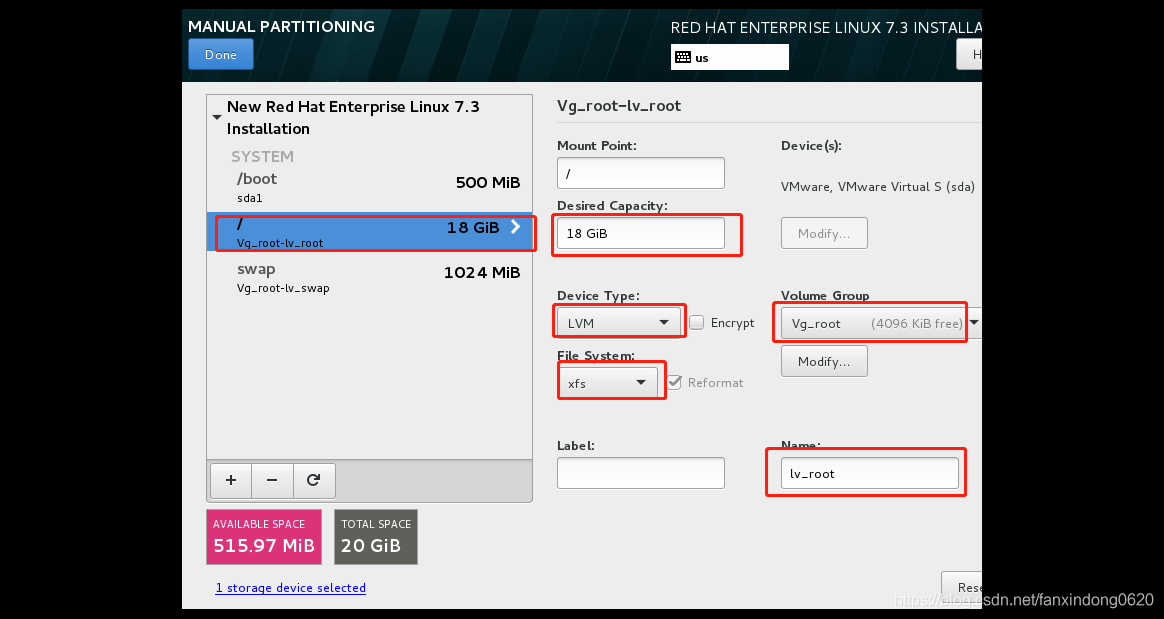Toggle the Encrypt checkbox

point(696,323)
